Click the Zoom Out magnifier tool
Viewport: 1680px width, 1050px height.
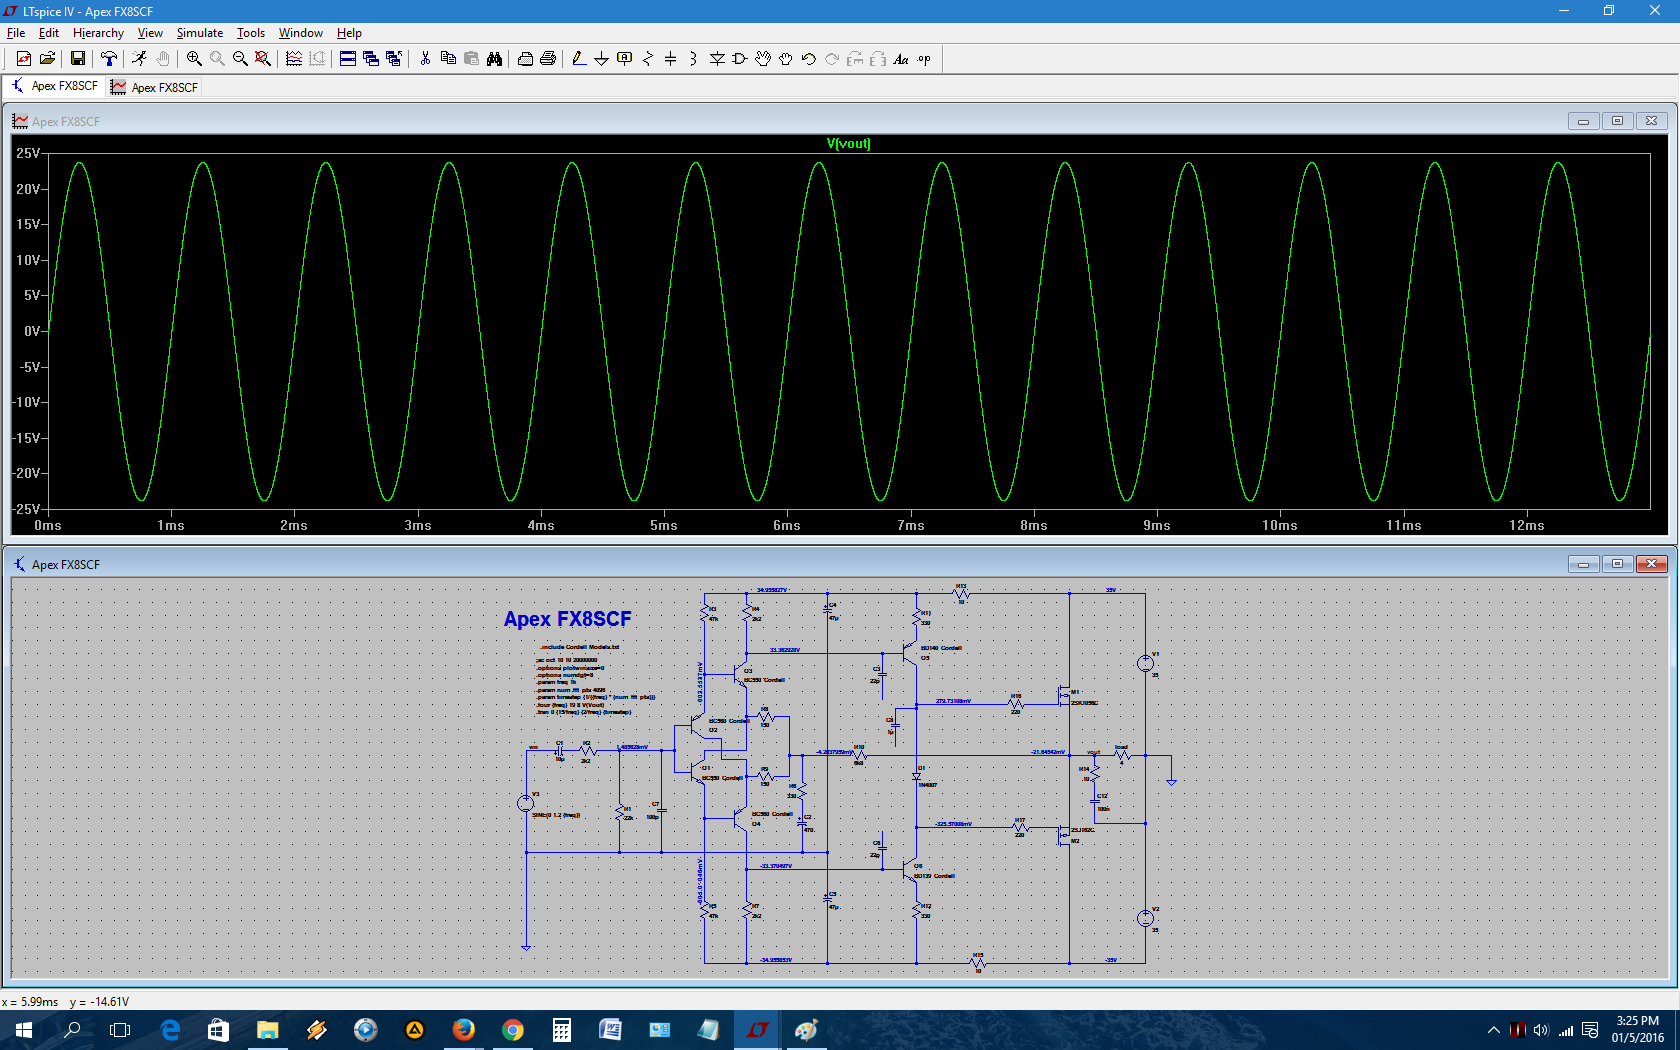[240, 59]
